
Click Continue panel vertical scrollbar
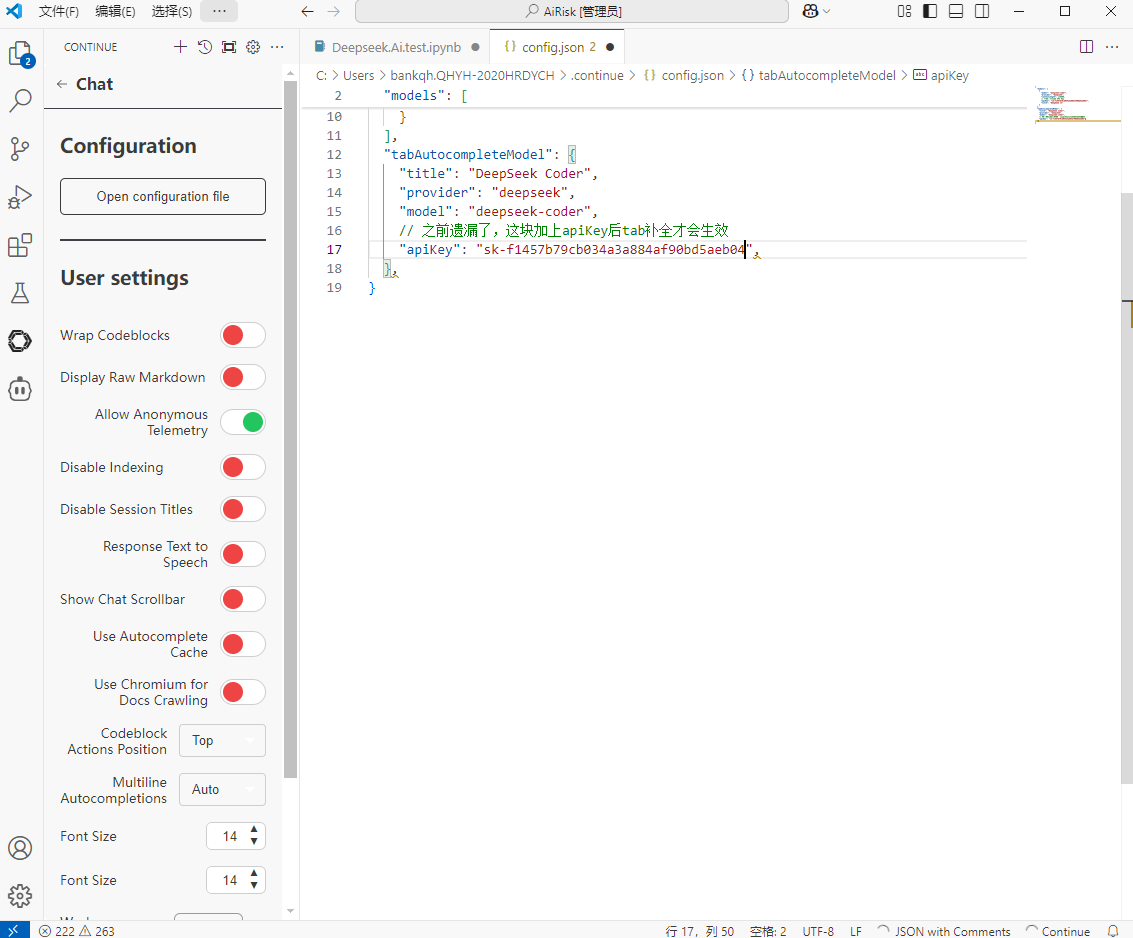pyautogui.click(x=290, y=430)
